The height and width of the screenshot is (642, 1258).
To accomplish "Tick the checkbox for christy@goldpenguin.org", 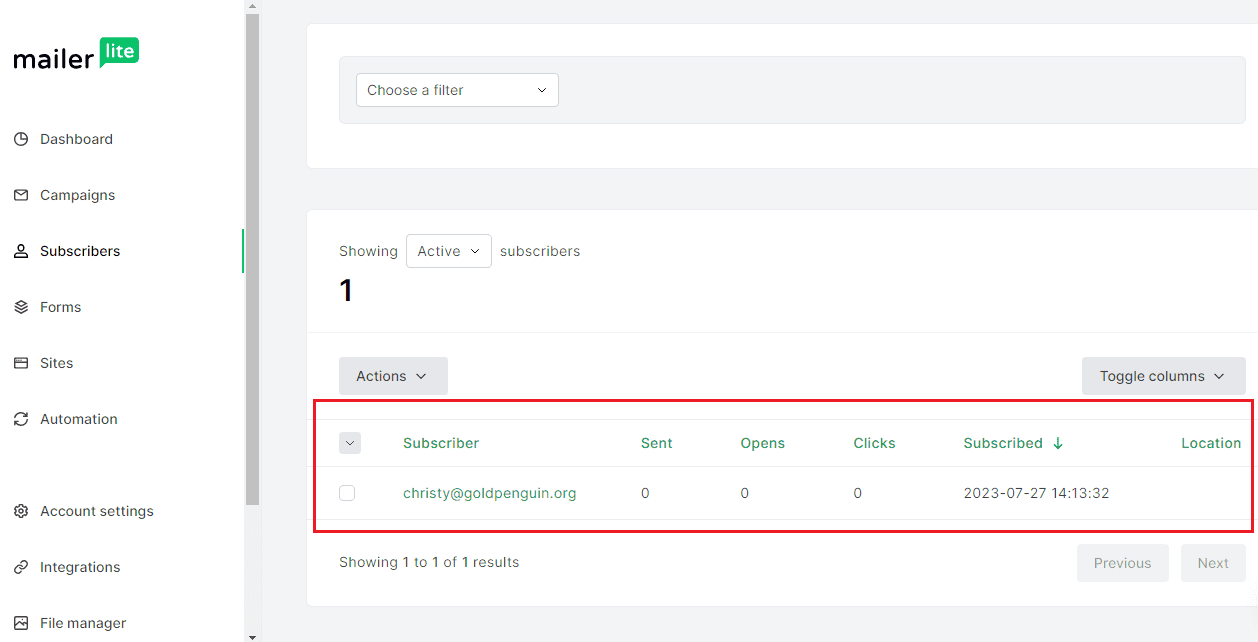I will pyautogui.click(x=347, y=493).
